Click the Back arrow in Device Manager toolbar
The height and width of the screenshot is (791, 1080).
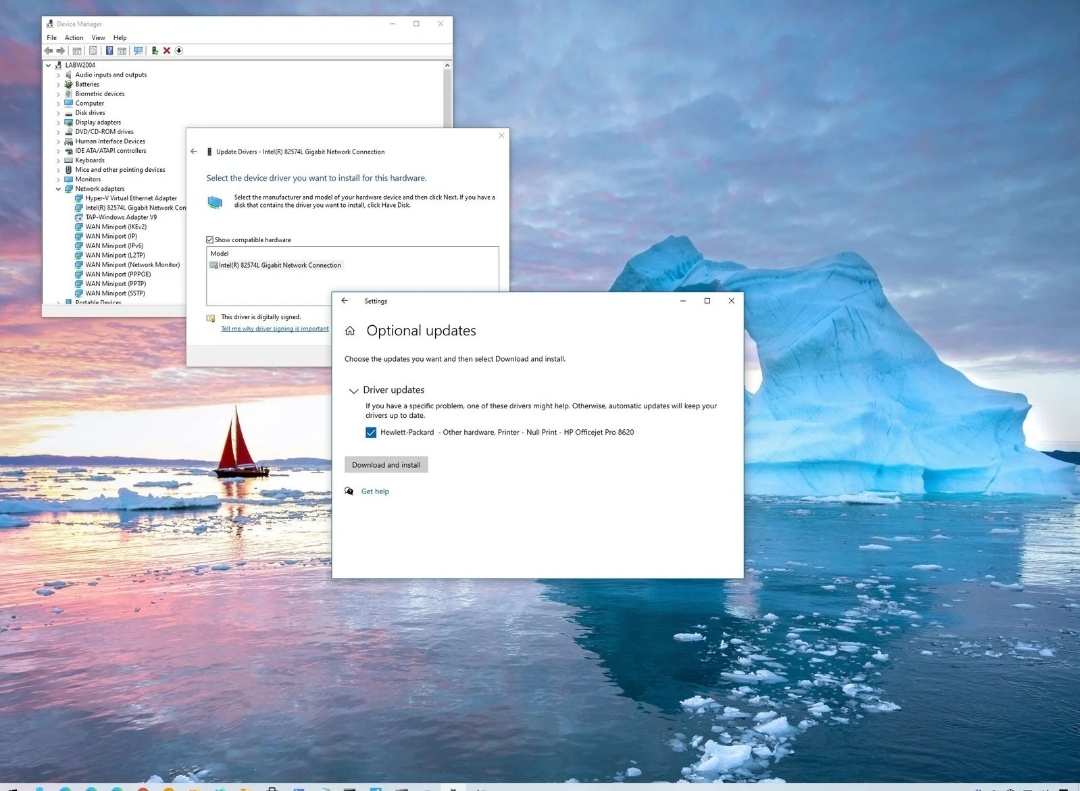(48, 51)
